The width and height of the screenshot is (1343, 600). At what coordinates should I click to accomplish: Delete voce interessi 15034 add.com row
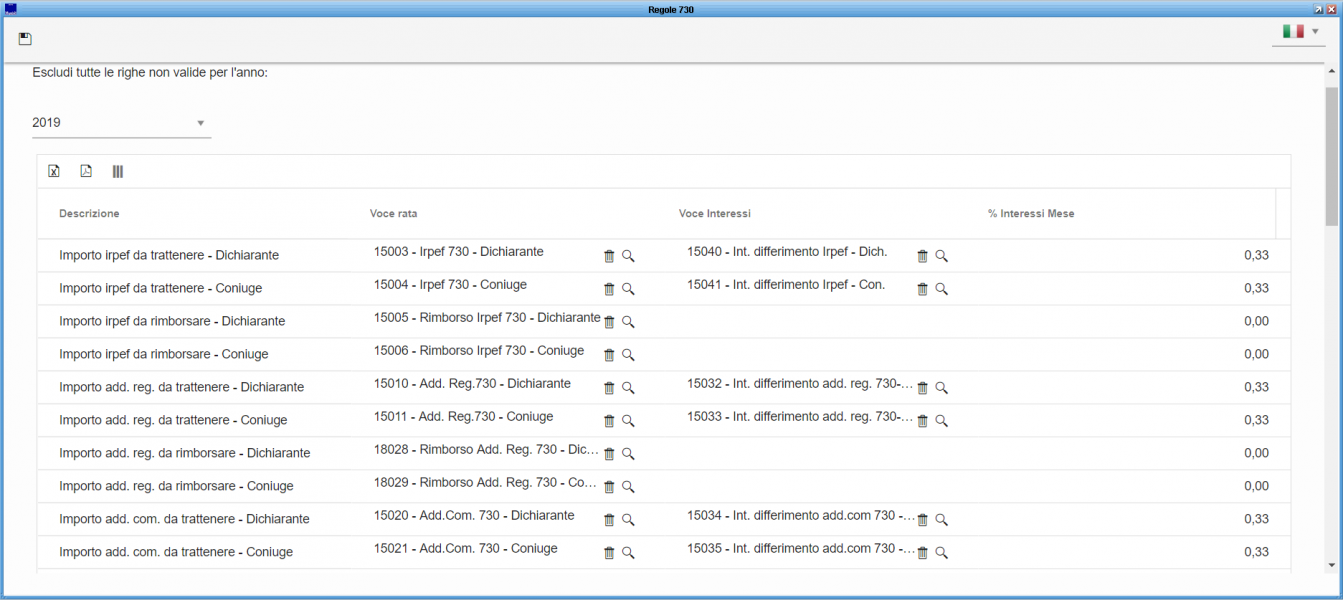[x=922, y=520]
